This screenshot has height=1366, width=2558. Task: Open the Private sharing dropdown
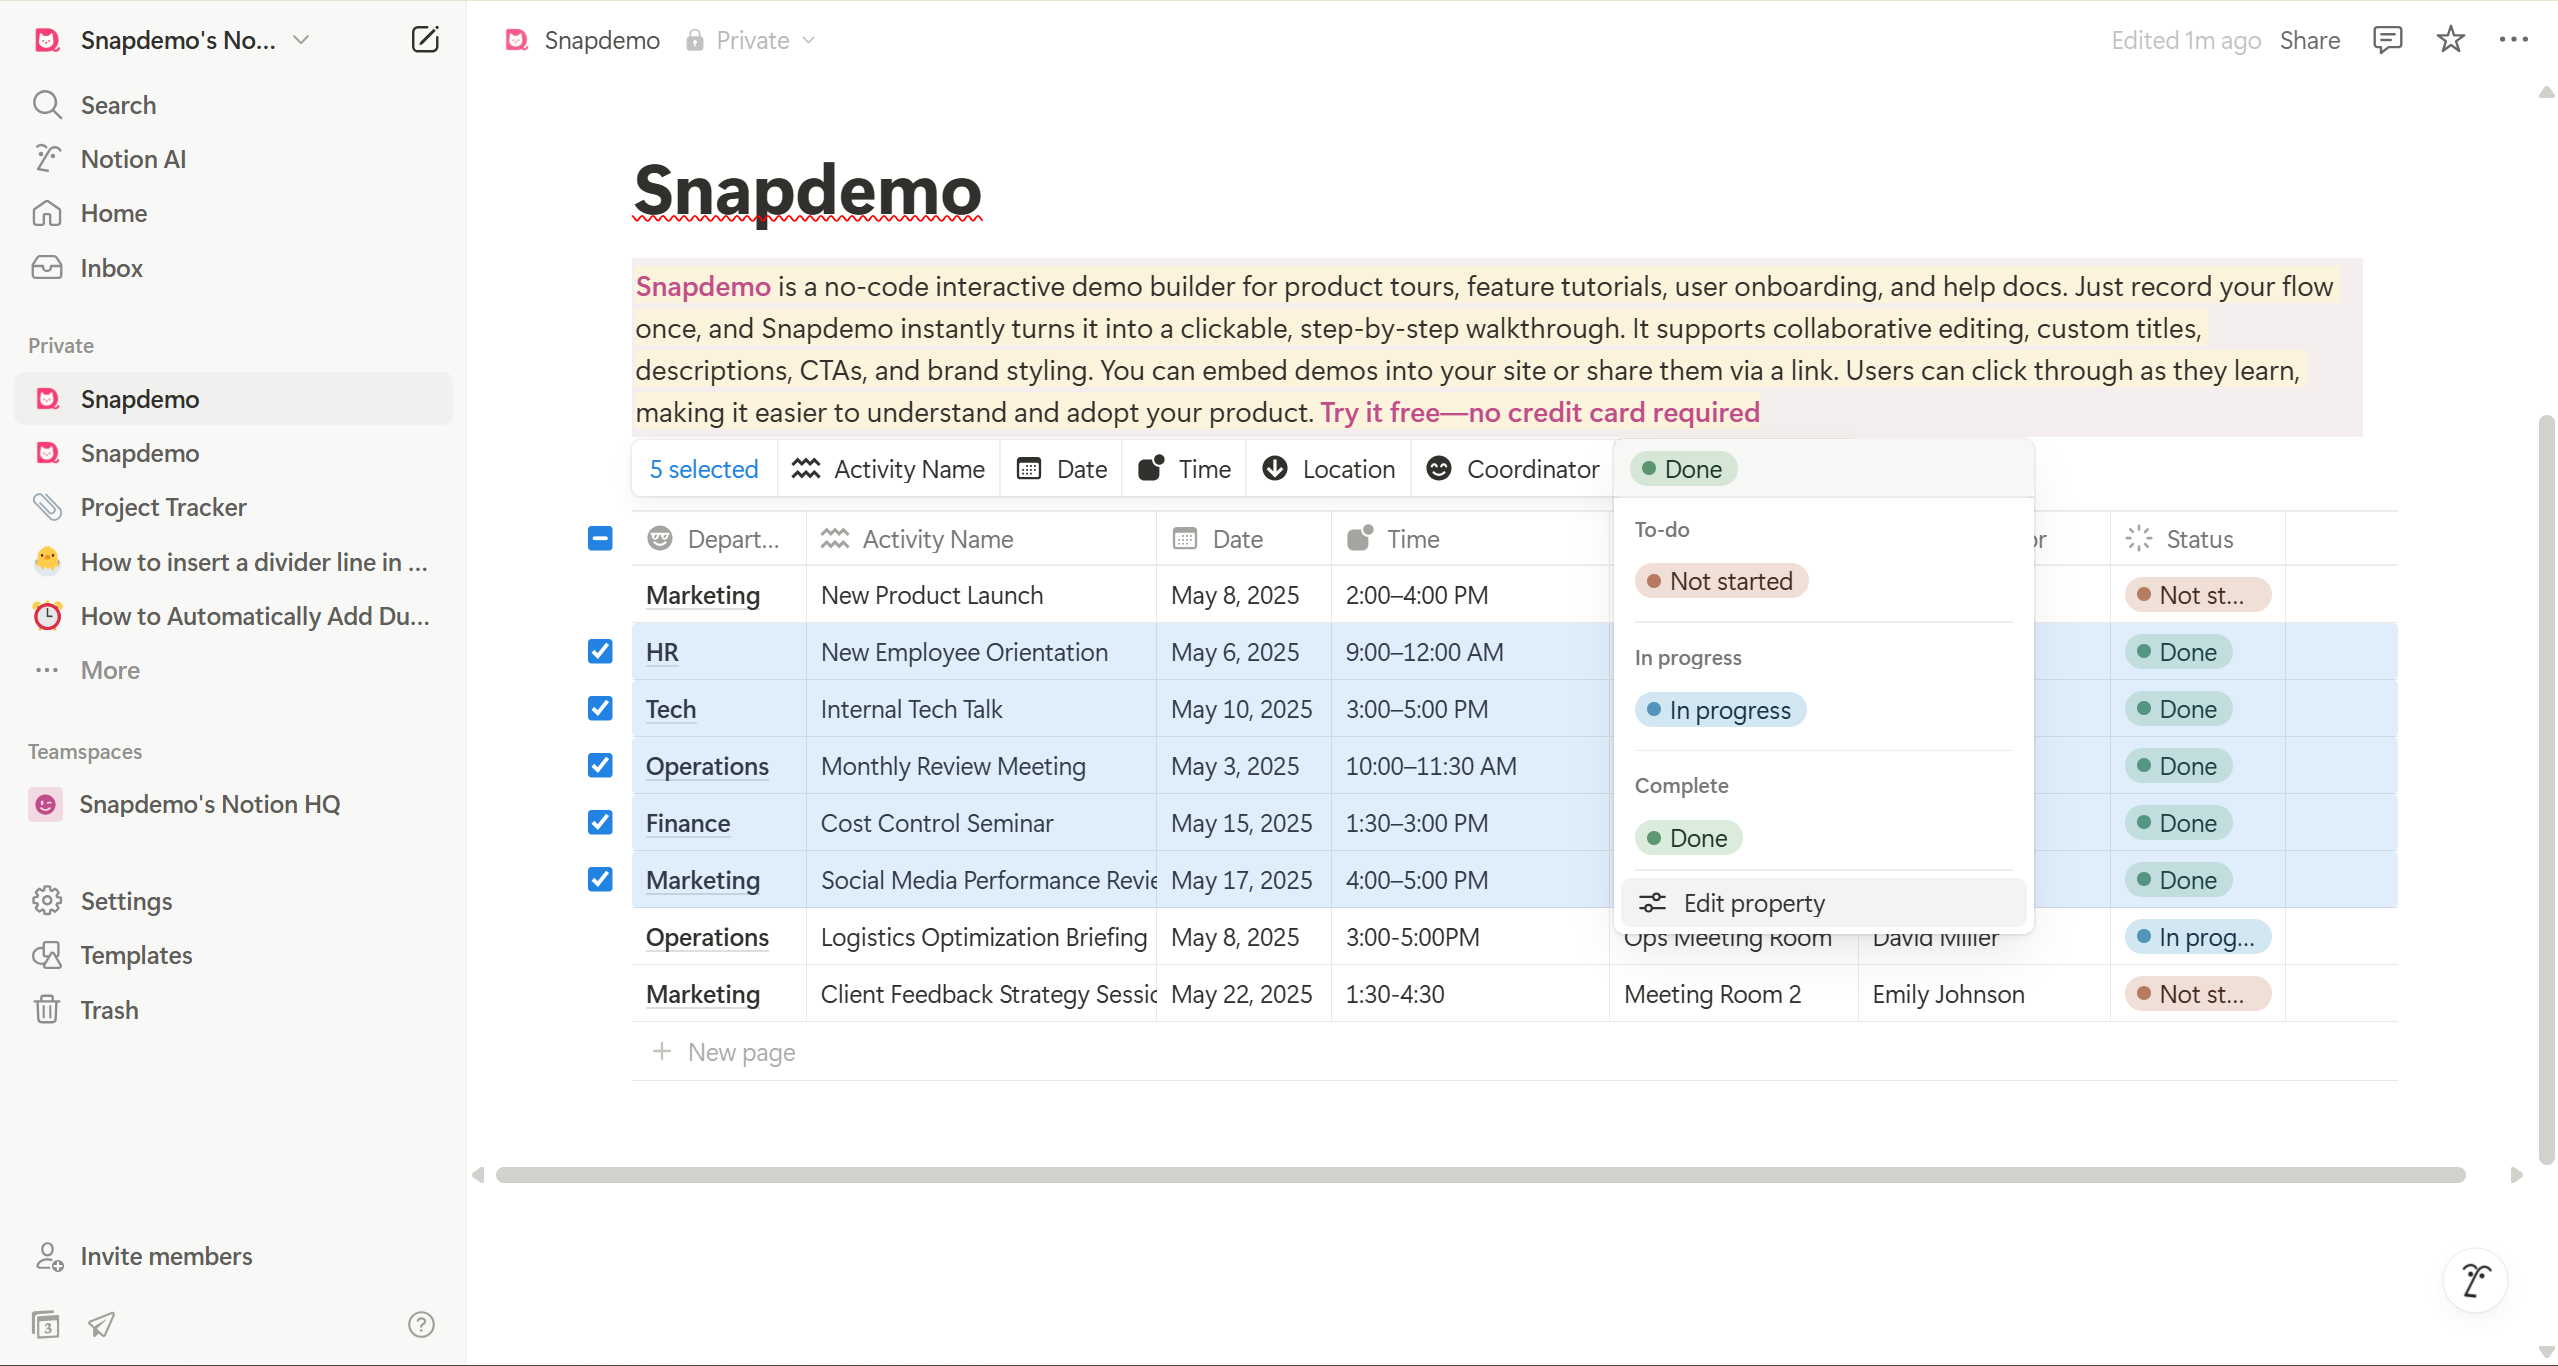752,40
